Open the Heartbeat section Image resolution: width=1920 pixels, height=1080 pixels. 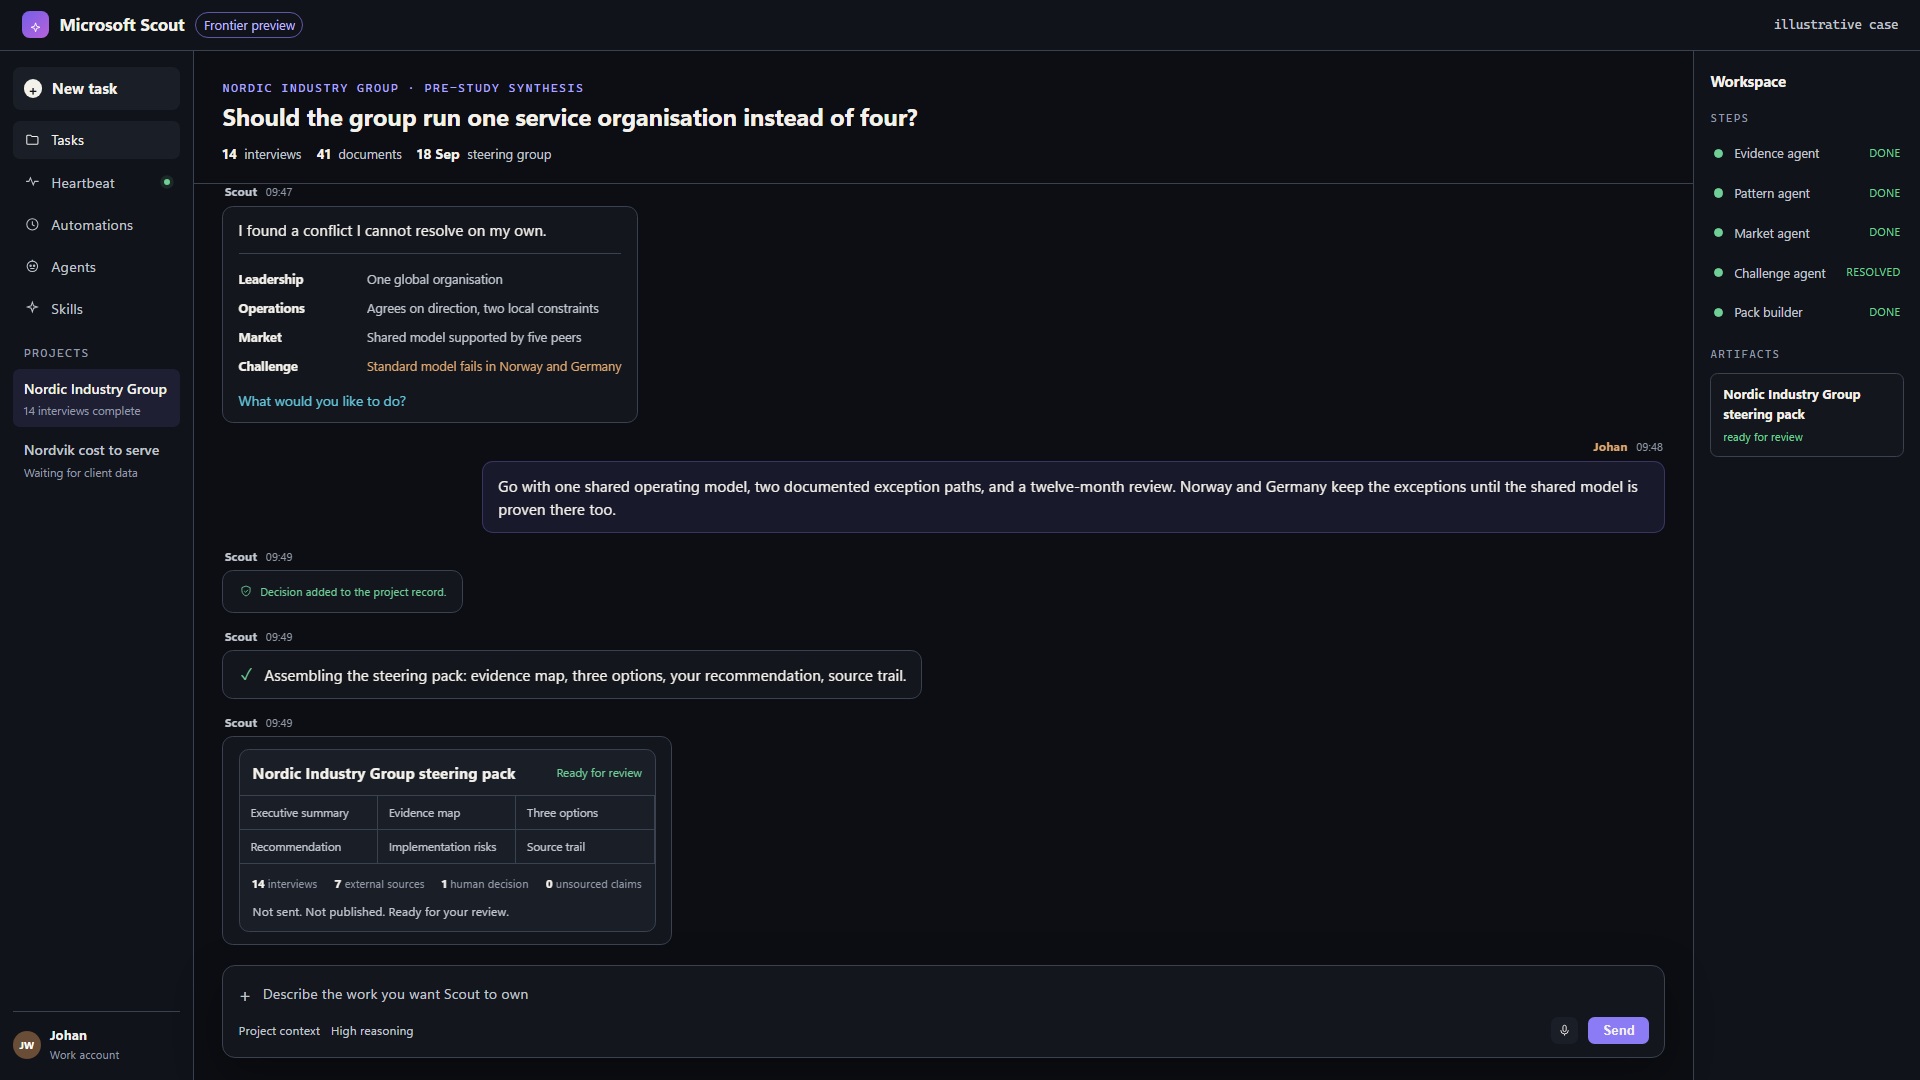tap(96, 183)
